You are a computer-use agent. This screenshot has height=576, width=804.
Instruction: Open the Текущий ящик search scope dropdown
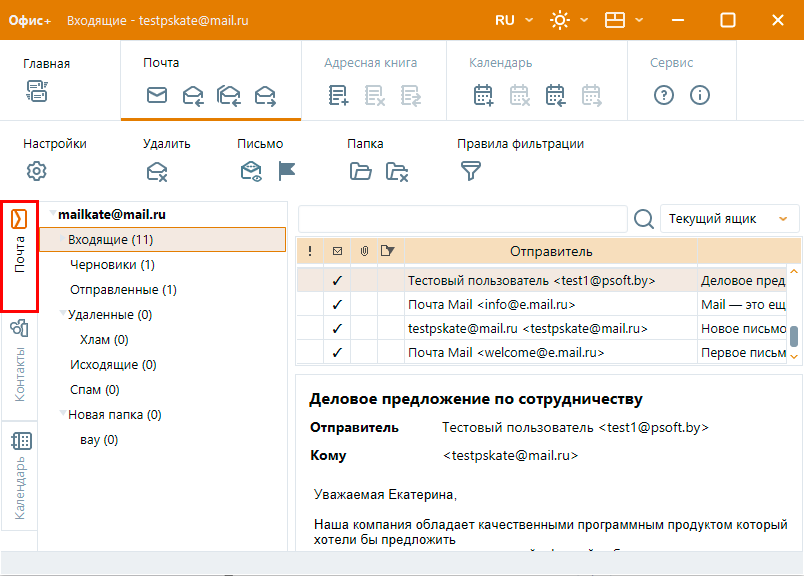pos(730,219)
